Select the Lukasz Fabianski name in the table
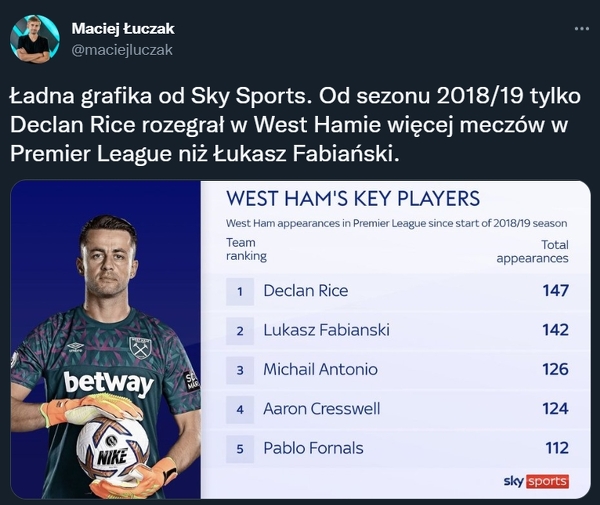The height and width of the screenshot is (505, 600). click(327, 330)
